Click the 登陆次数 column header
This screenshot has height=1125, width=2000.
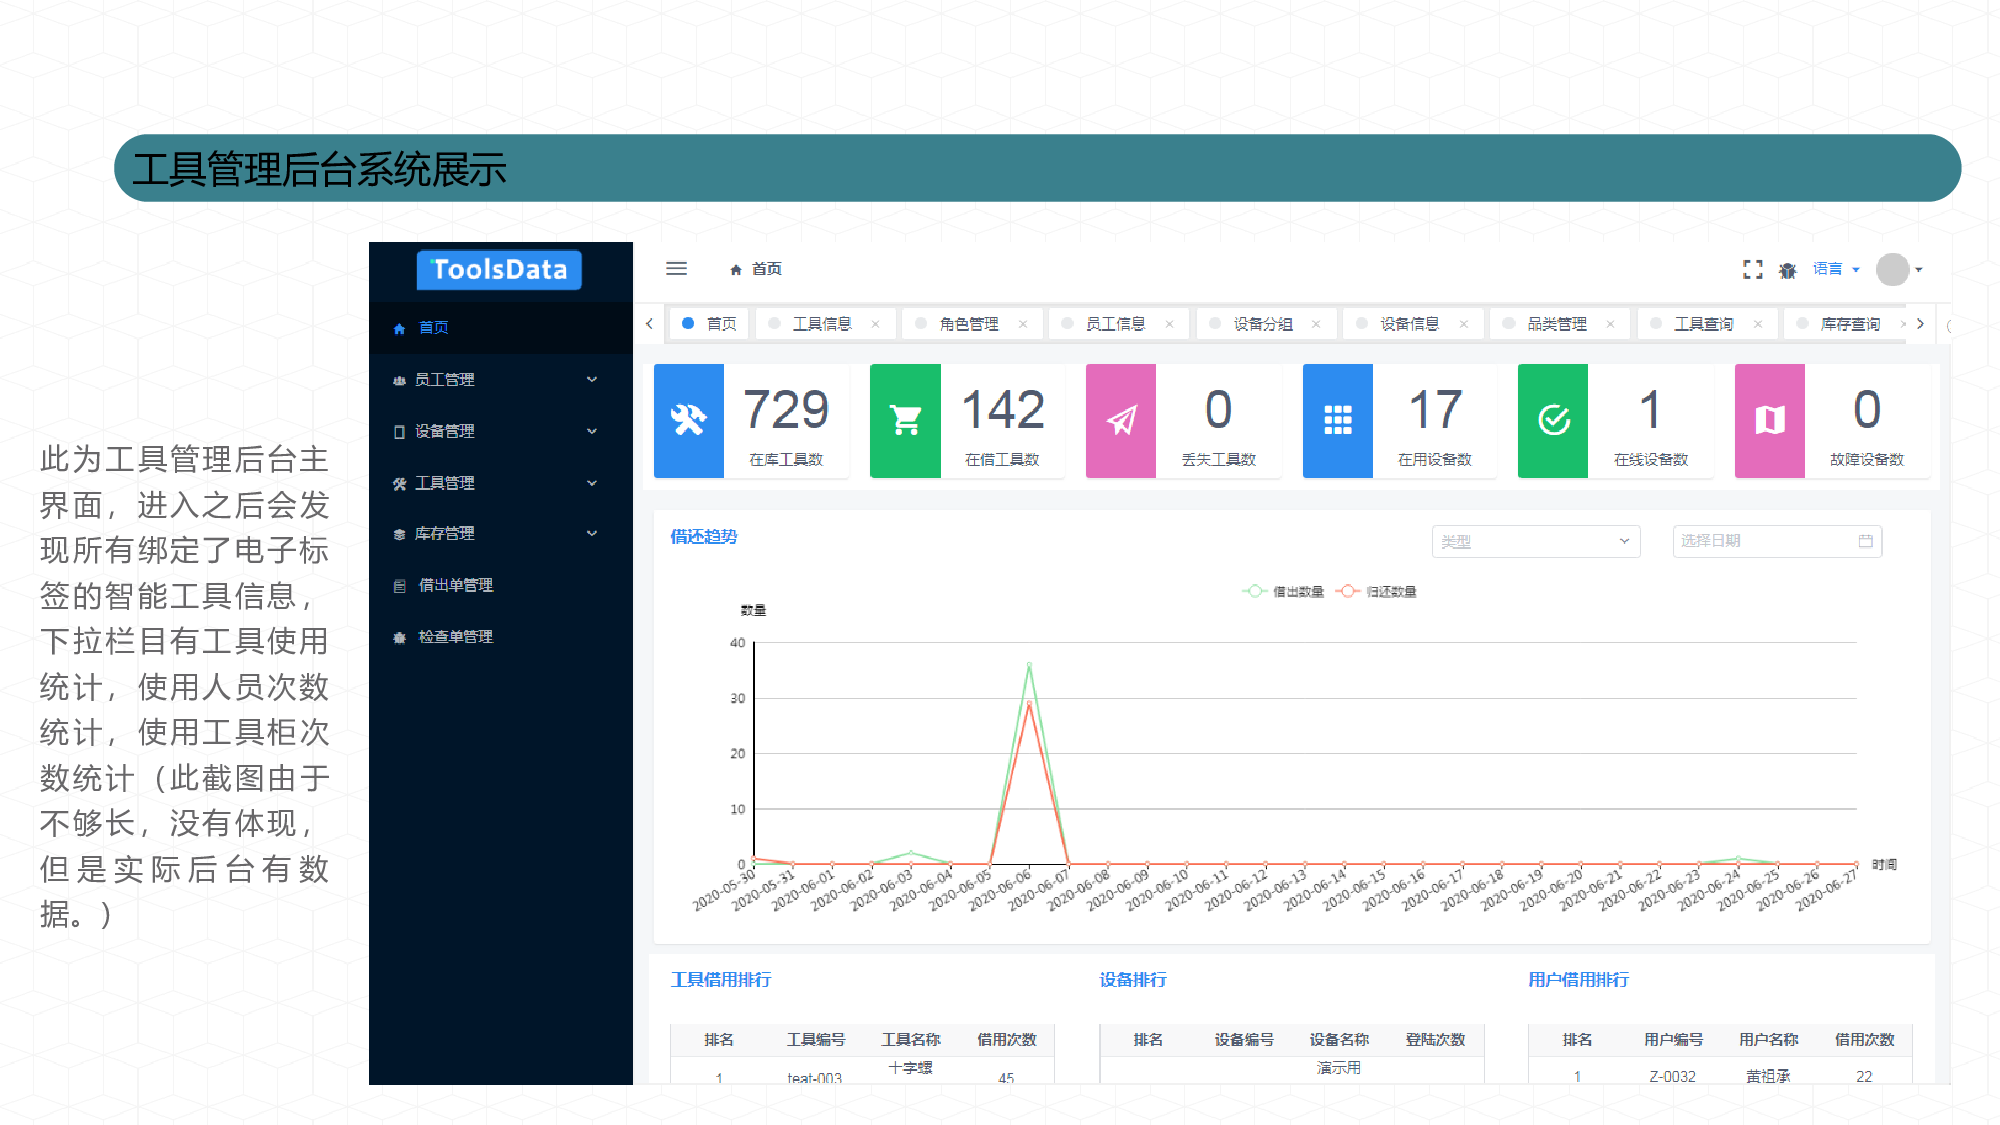[x=1435, y=1040]
